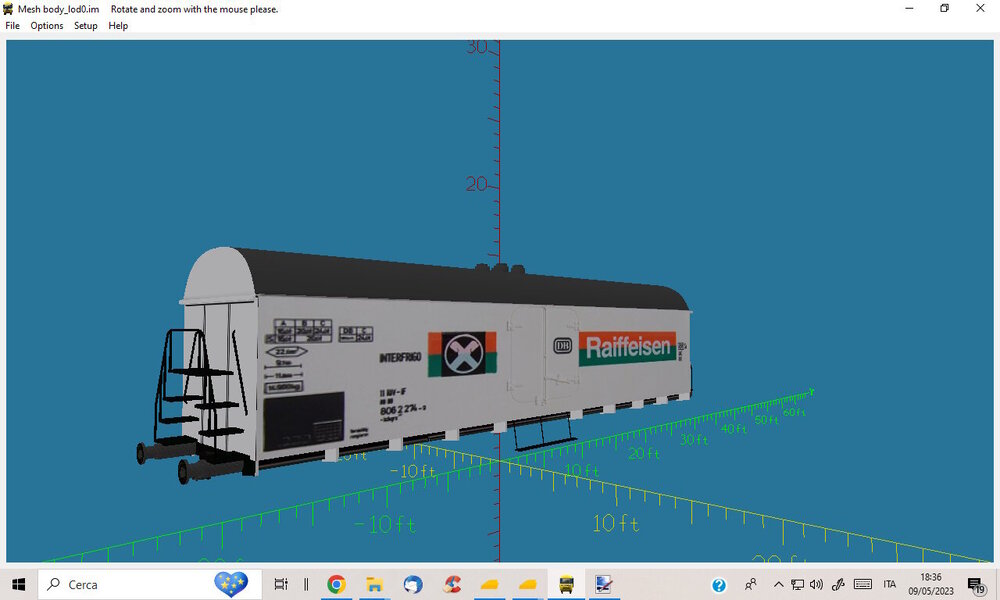Image resolution: width=1000 pixels, height=600 pixels.
Task: Click the mesh viewer window title icon
Action: point(8,9)
